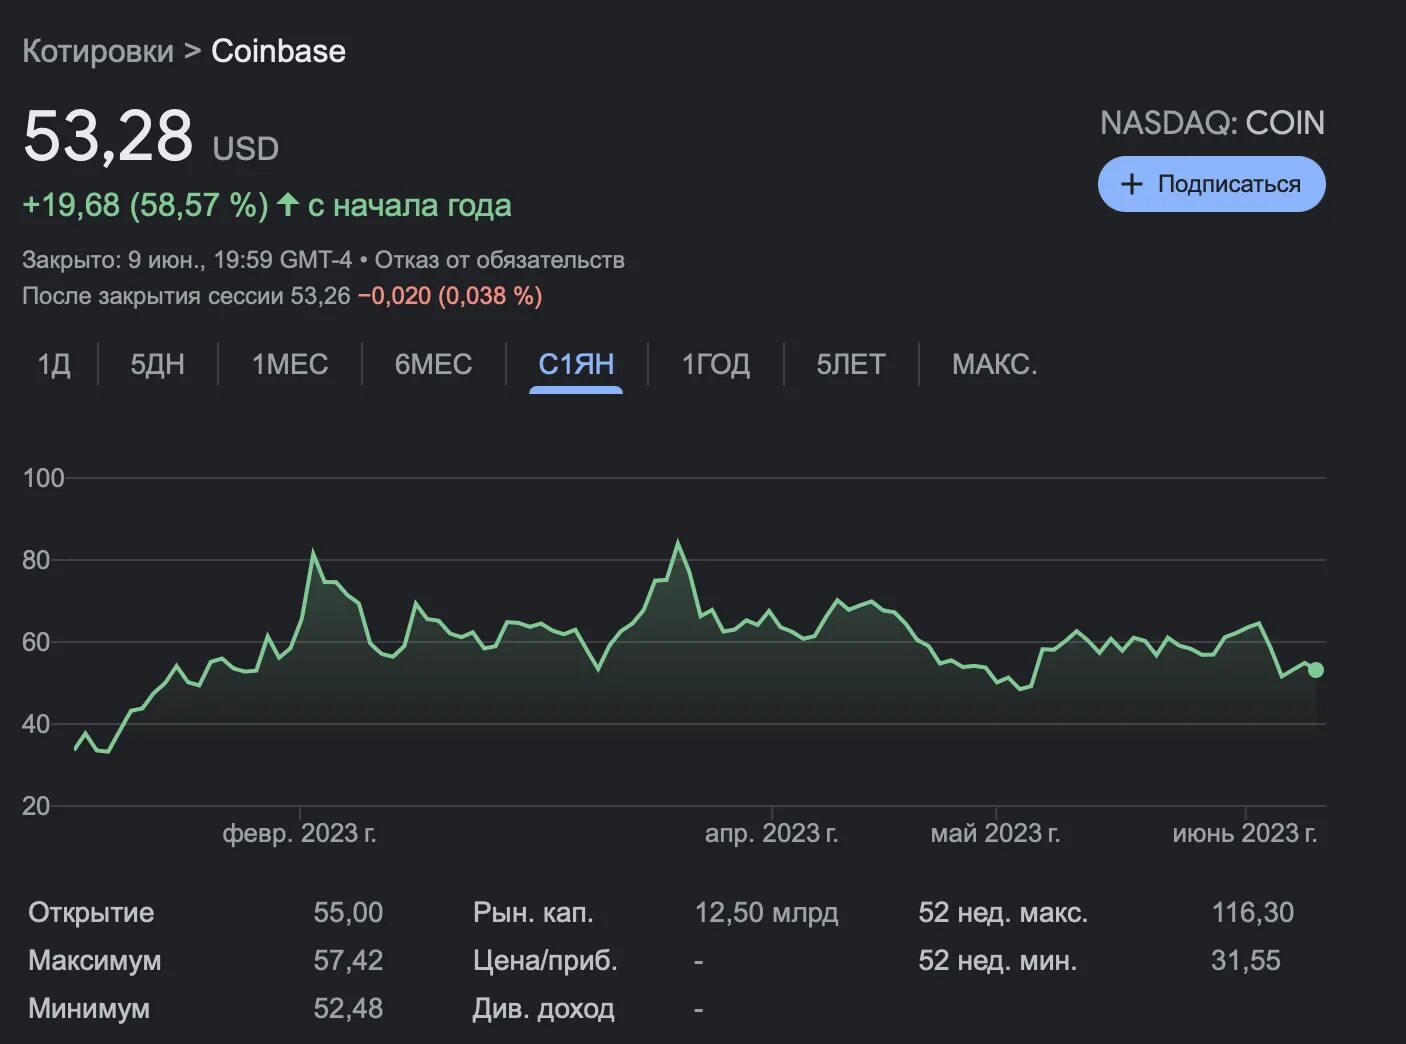Switch to the 1МЕС range tab
Image resolution: width=1406 pixels, height=1044 pixels.
pos(290,364)
